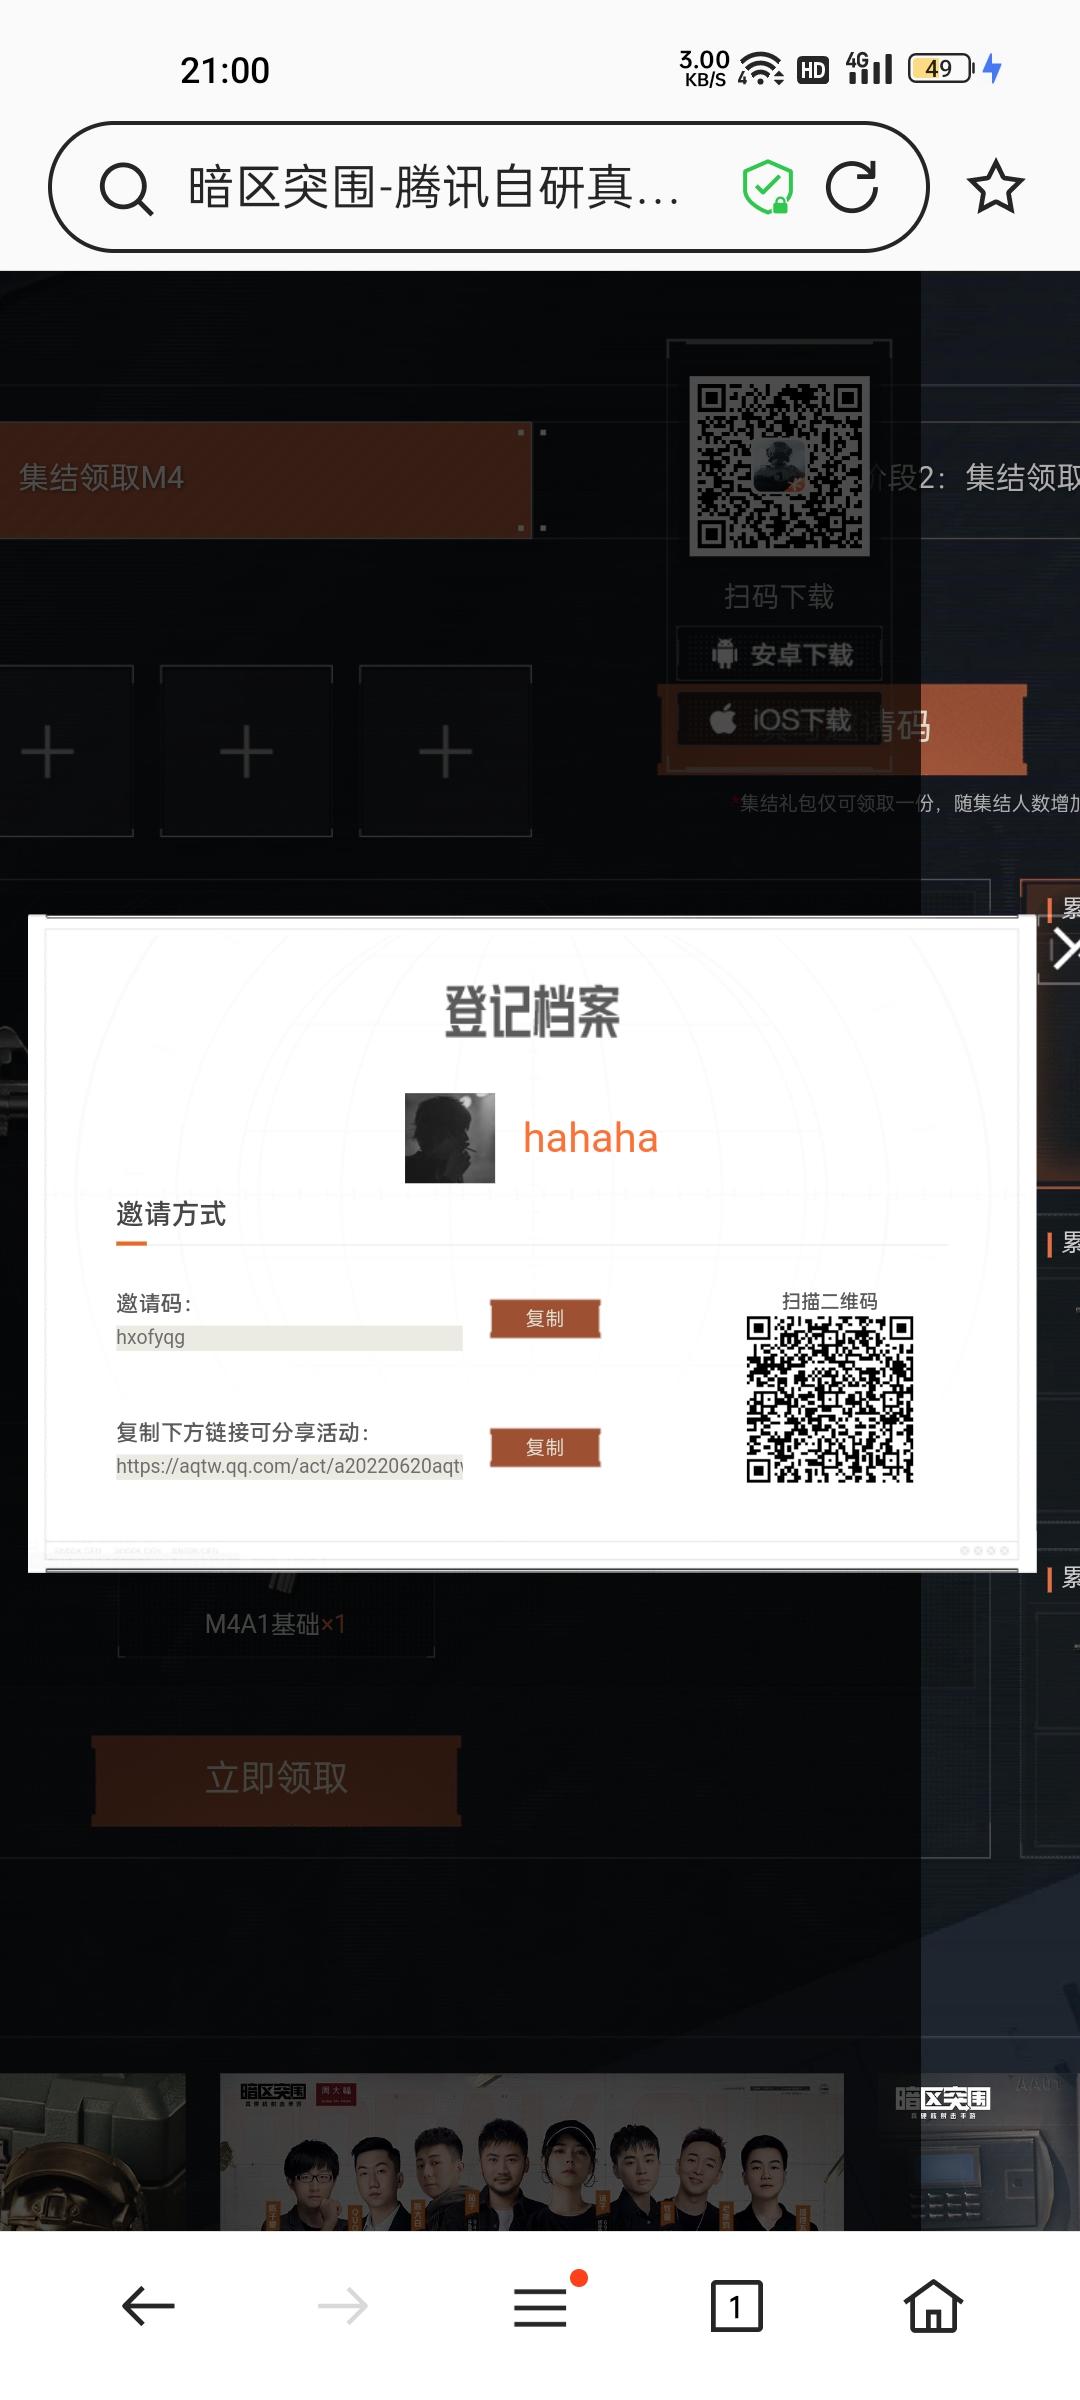The image size is (1080, 2400).
Task: Tap the 邀请方式 heading
Action: [171, 1214]
